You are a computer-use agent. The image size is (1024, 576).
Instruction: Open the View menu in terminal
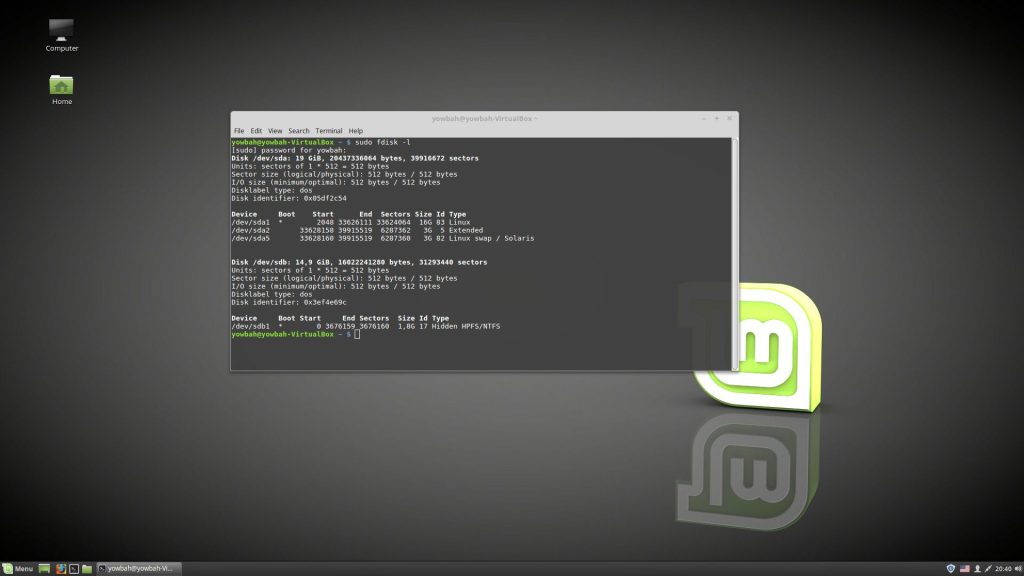coord(275,131)
